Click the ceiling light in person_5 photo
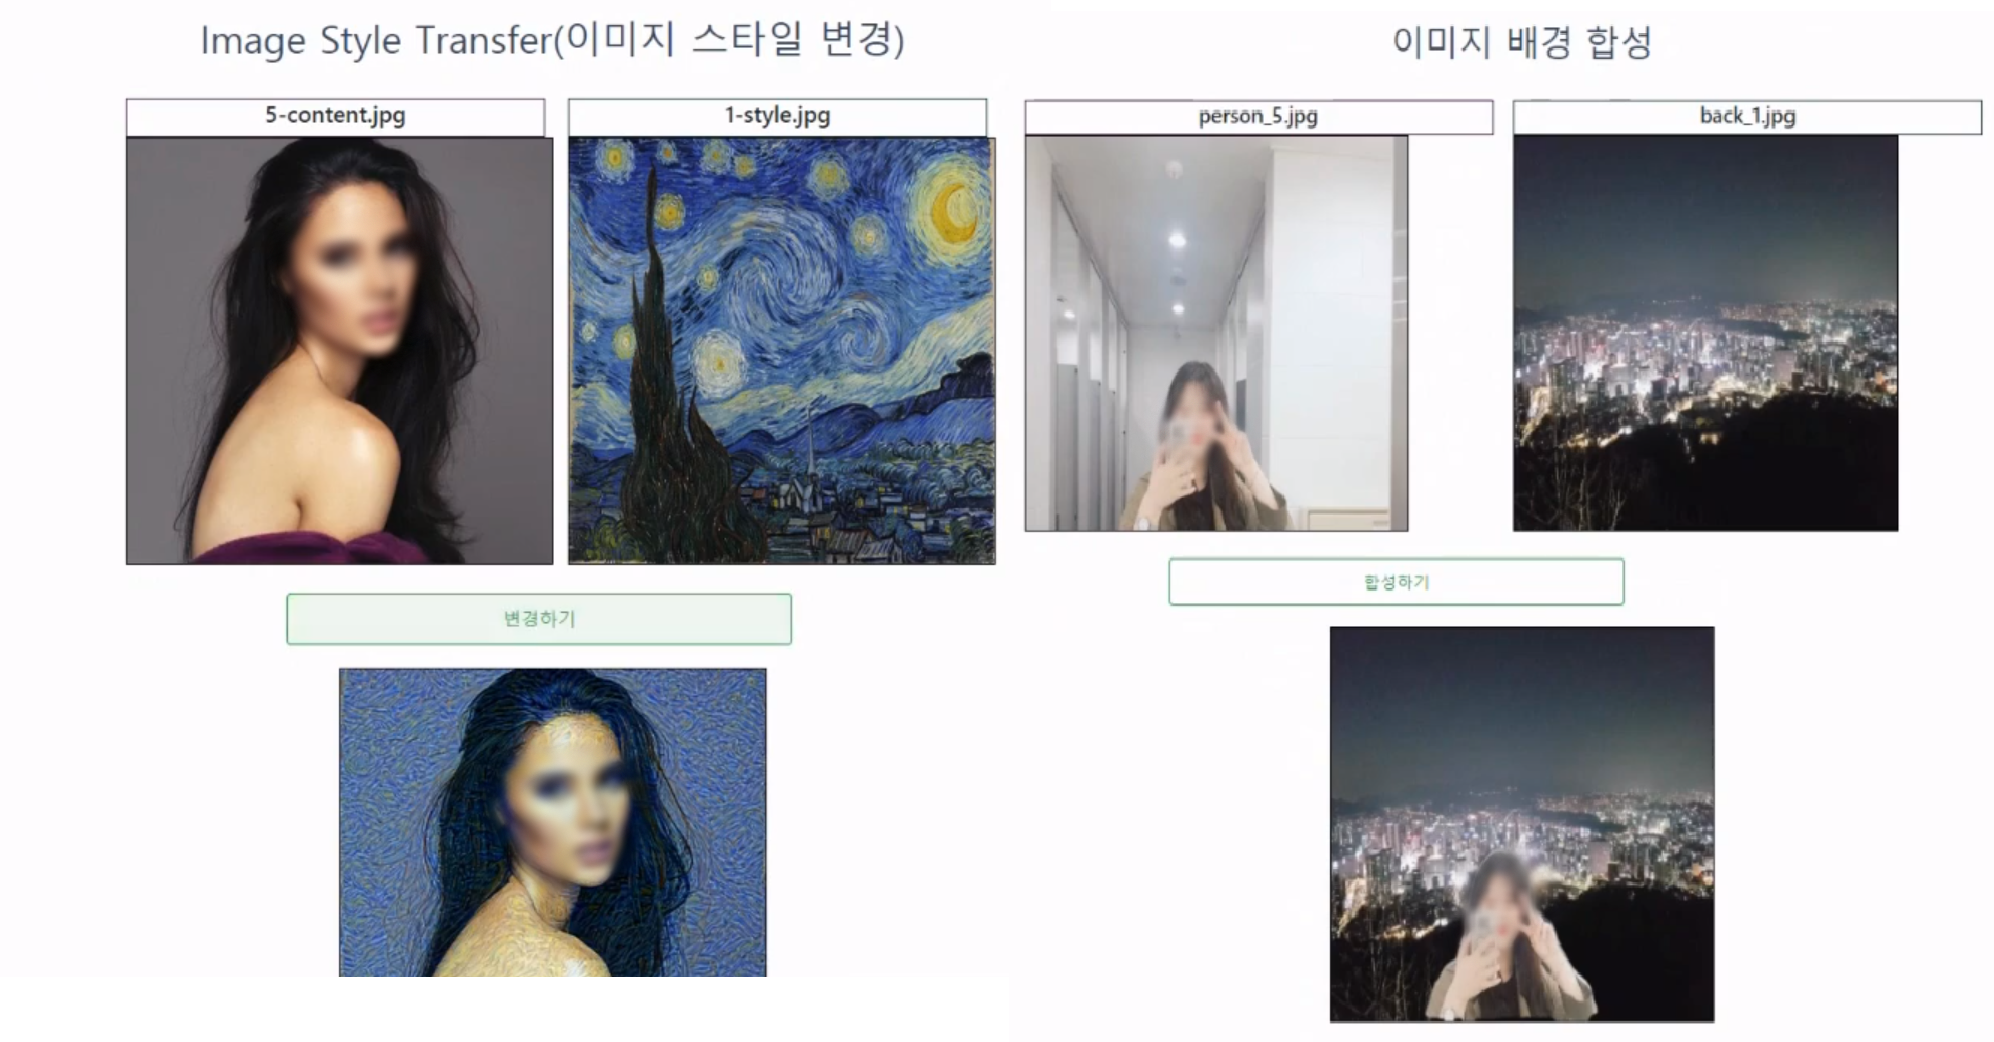The image size is (1994, 1042). tap(1177, 239)
